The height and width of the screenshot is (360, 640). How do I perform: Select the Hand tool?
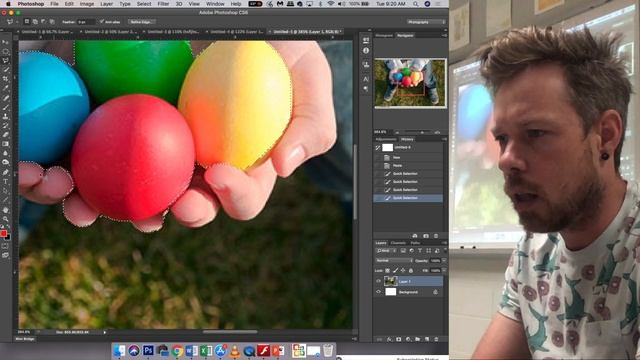[6, 210]
